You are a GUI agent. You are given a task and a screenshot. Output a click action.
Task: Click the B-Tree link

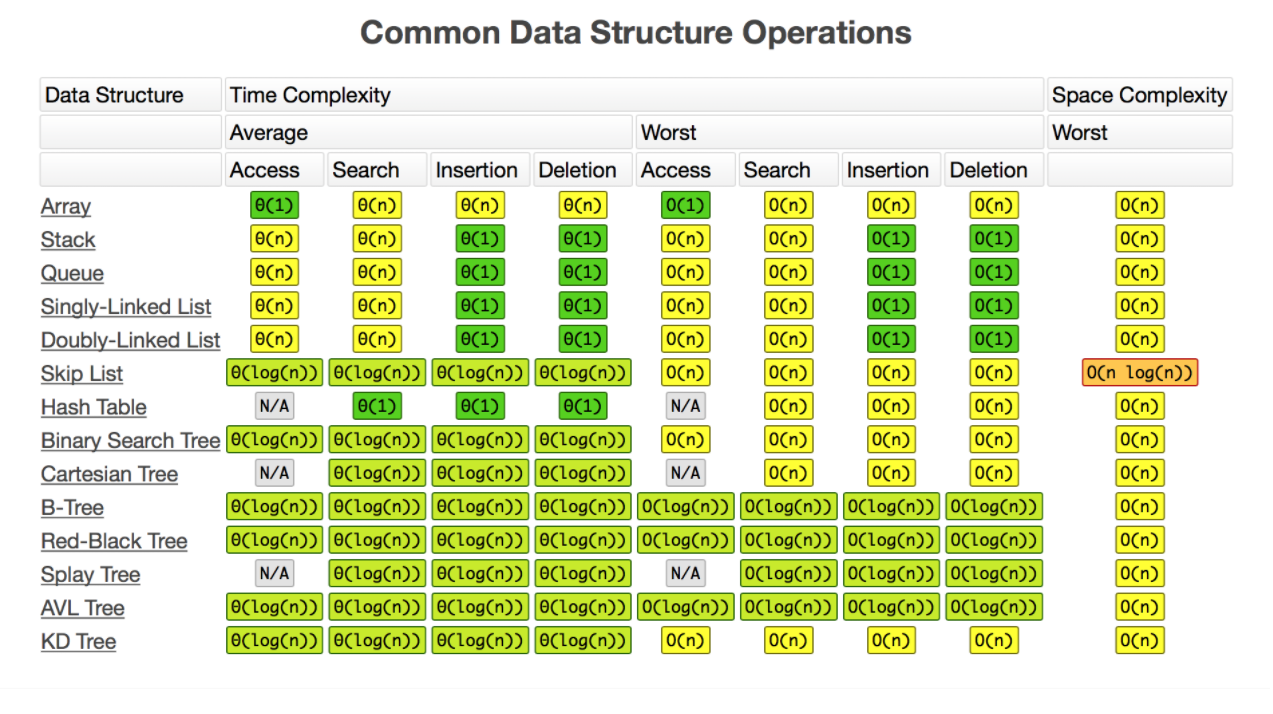click(72, 508)
